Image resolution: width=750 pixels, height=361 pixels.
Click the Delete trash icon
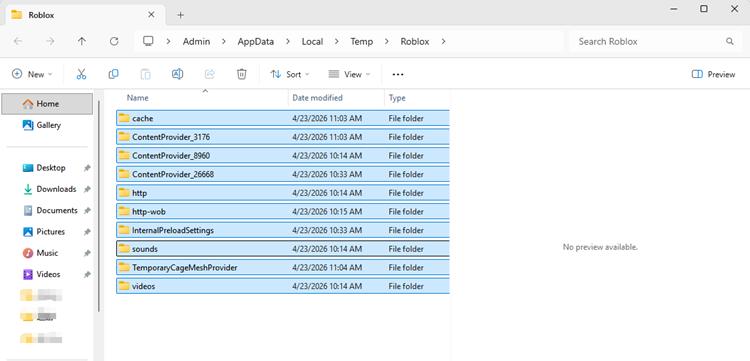pos(242,74)
